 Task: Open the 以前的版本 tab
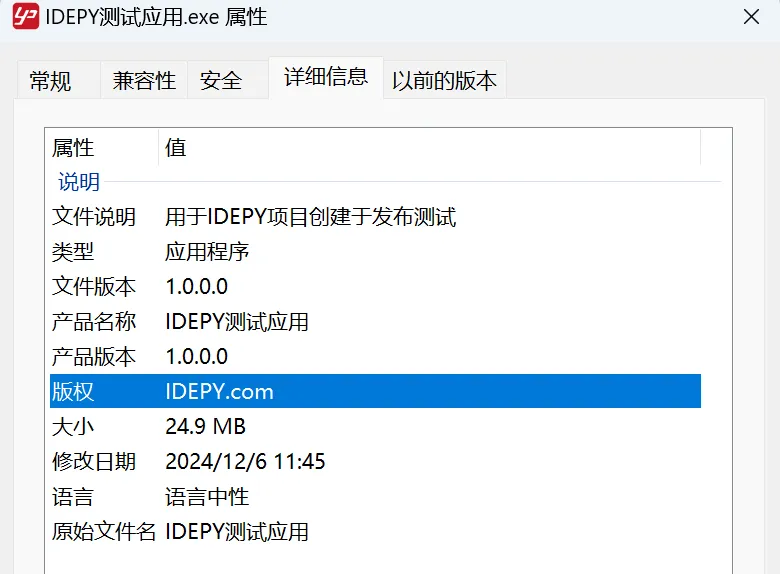[x=445, y=81]
